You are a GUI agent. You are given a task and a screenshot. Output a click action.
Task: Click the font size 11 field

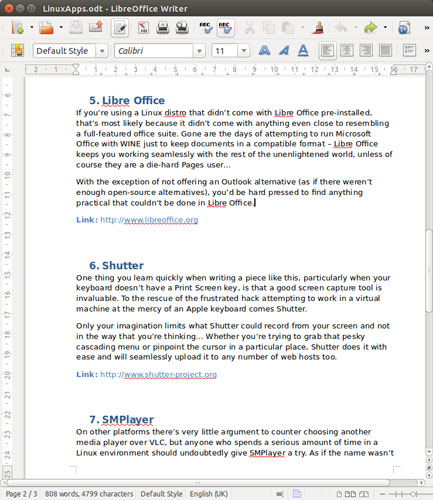[x=225, y=51]
